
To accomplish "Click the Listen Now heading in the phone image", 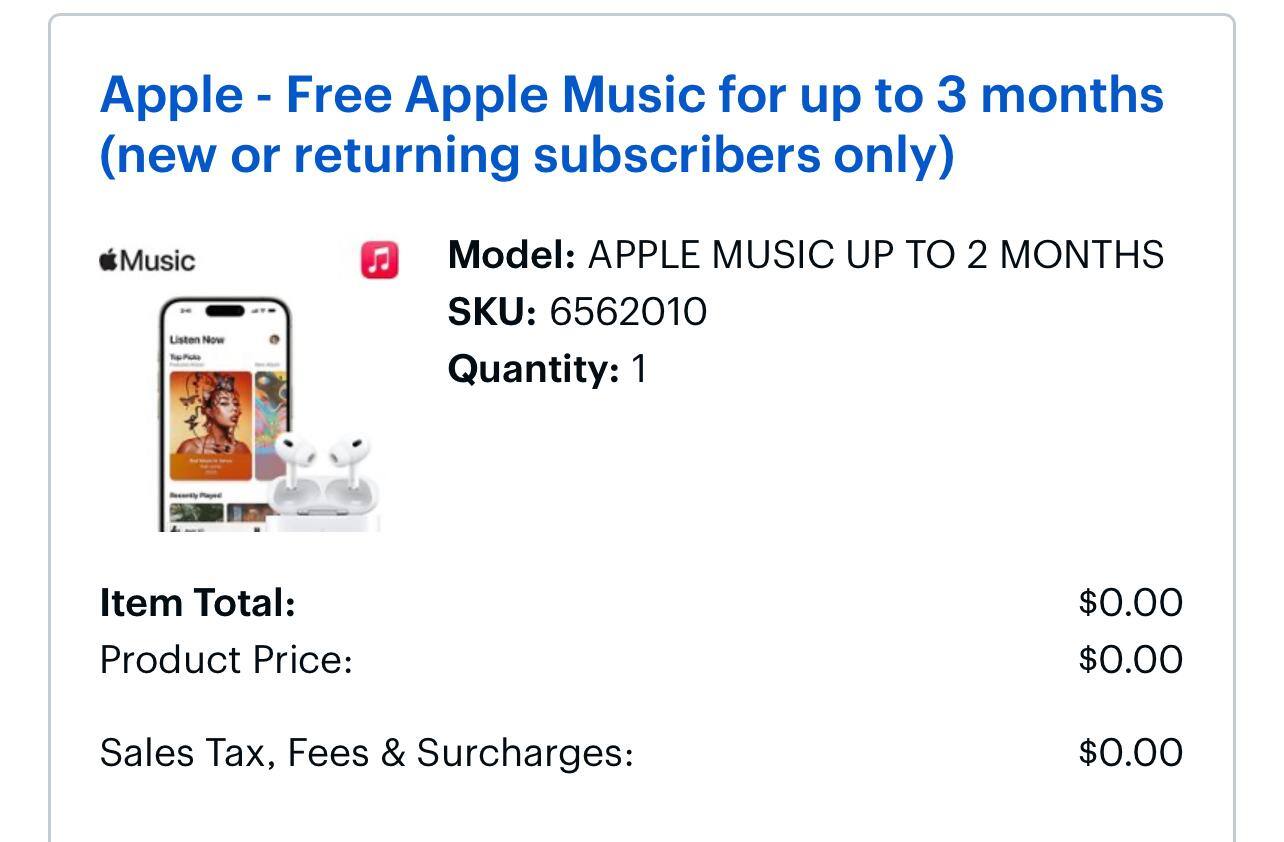I will click(197, 340).
